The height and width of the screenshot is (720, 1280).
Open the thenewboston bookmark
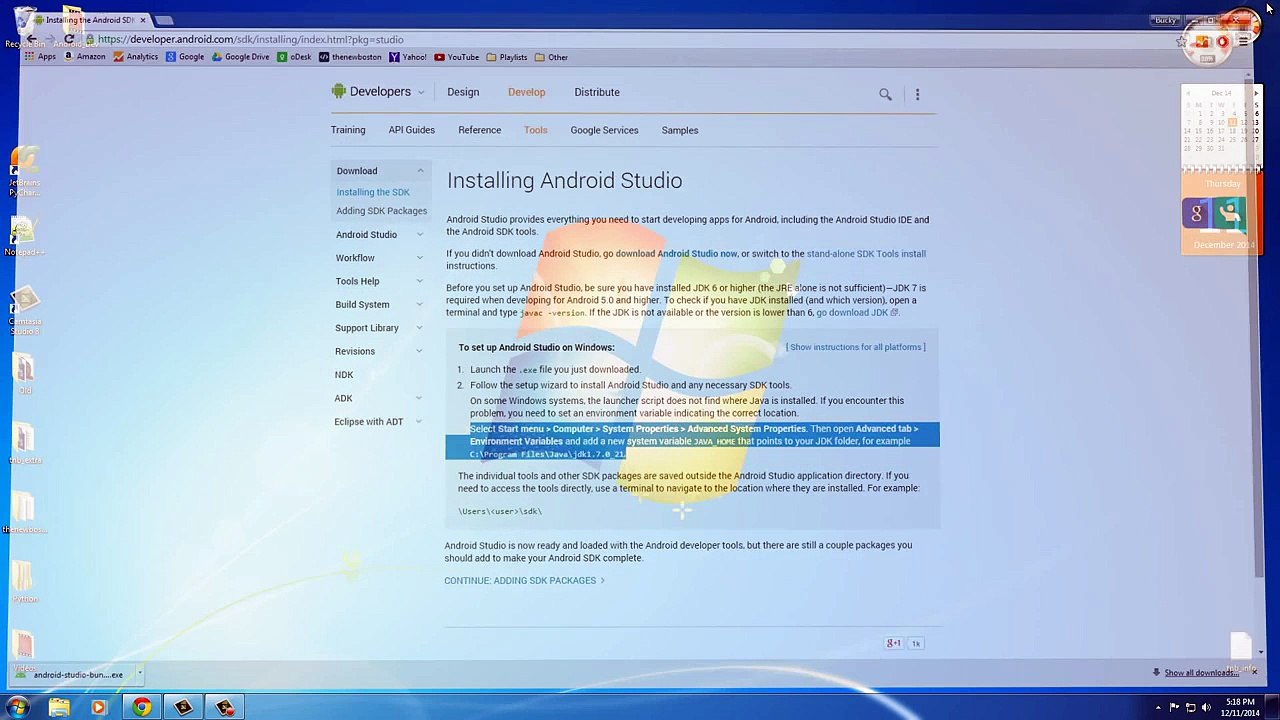[350, 57]
